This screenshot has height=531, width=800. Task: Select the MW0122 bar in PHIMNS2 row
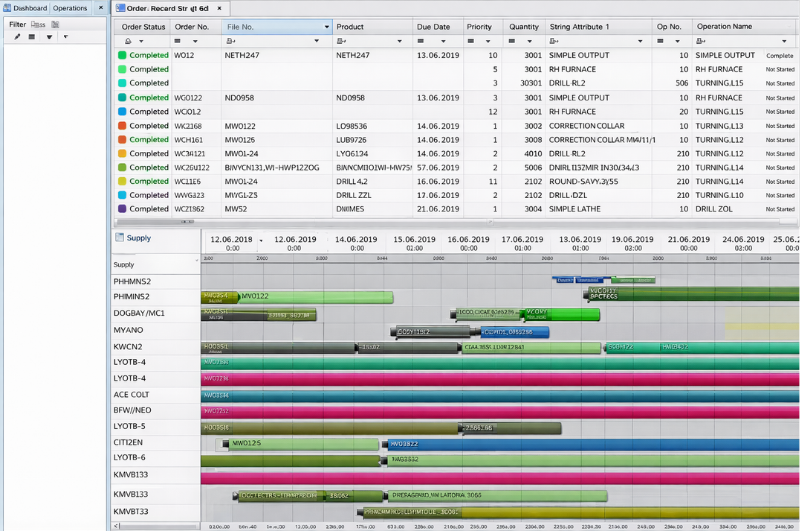click(x=315, y=297)
